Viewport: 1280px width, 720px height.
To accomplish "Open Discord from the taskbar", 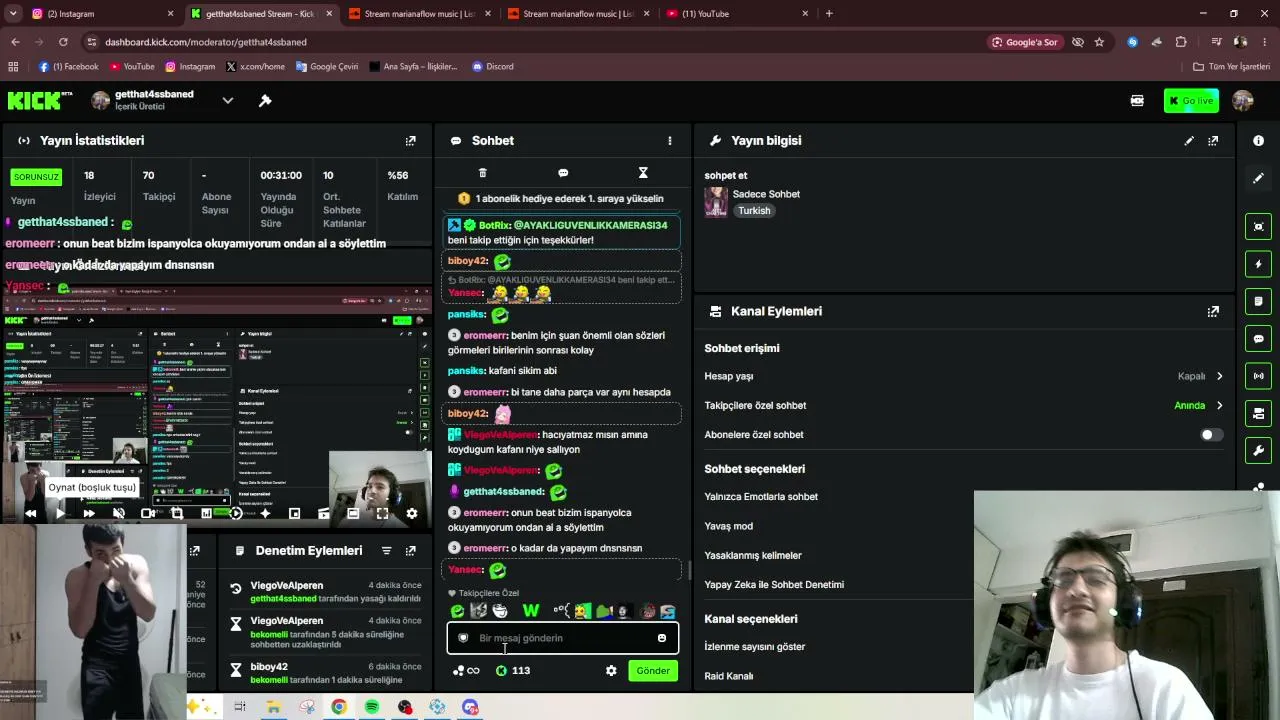I will coord(470,707).
